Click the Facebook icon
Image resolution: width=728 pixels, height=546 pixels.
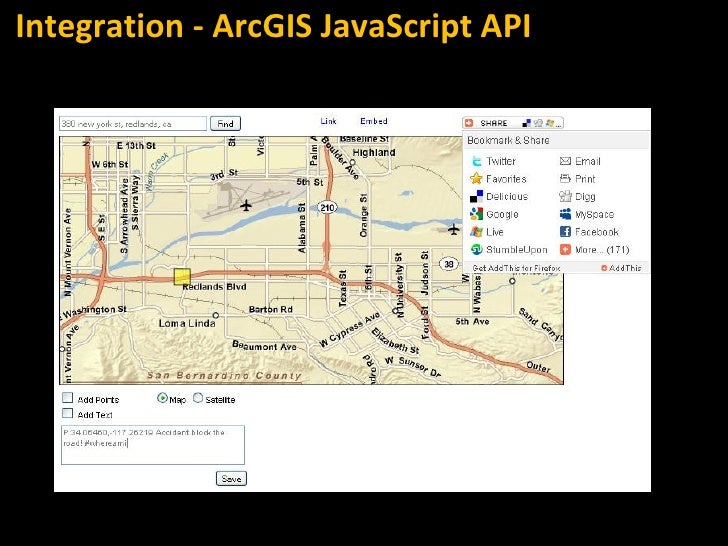[x=565, y=232]
